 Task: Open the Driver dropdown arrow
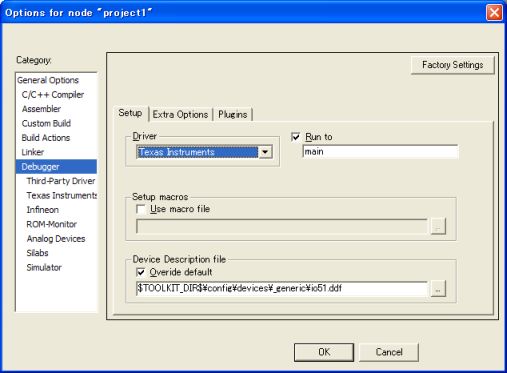[265, 152]
